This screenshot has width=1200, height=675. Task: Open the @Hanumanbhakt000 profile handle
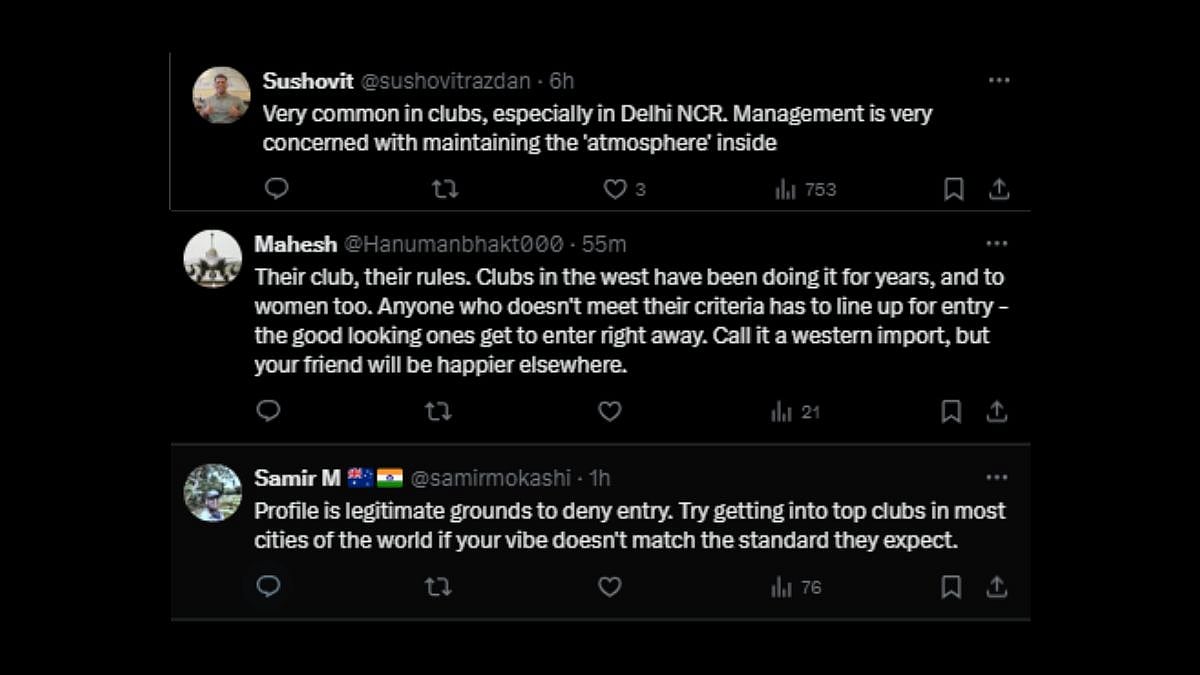coord(453,244)
